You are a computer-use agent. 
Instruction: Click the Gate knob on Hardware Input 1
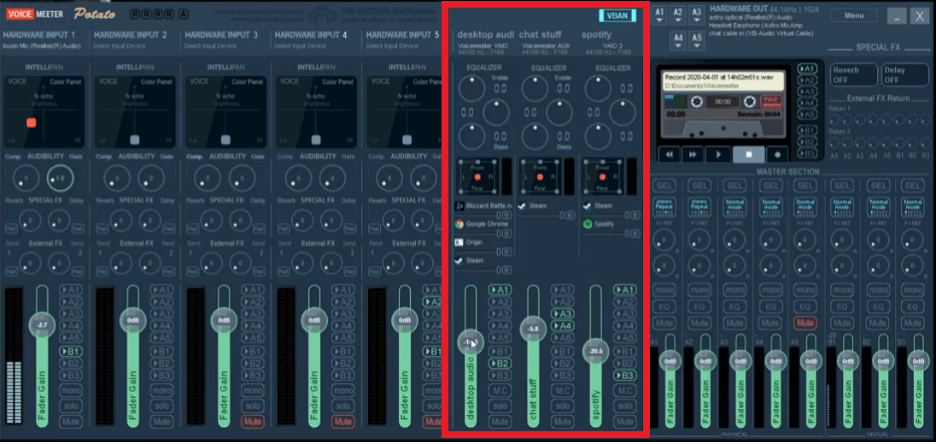pyautogui.click(x=60, y=177)
